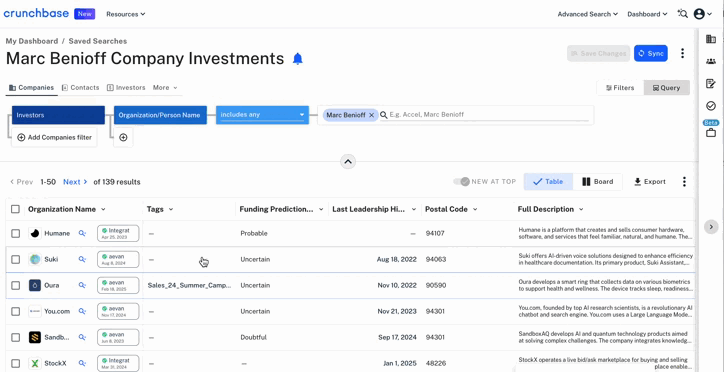724x372 pixels.
Task: Collapse the query panel with chevron-up
Action: coord(348,162)
